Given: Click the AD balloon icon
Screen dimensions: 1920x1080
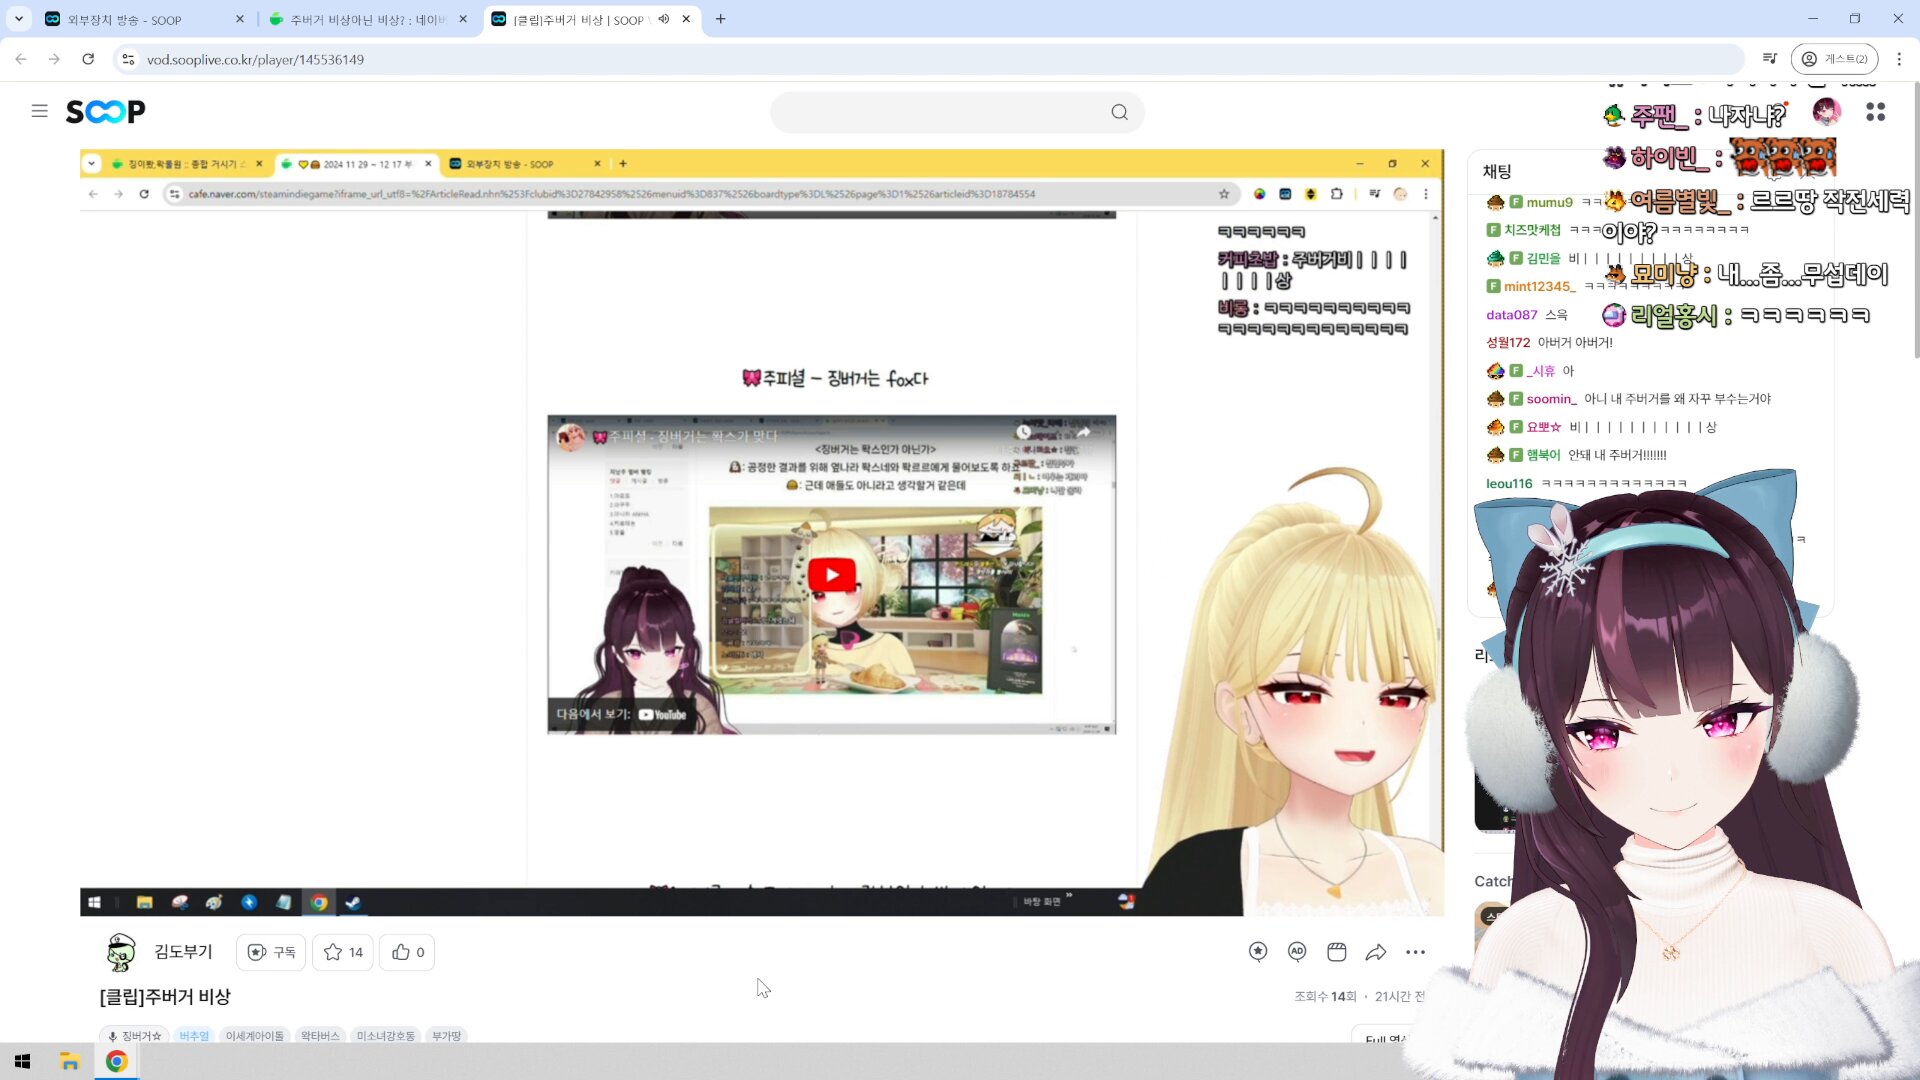Looking at the screenshot, I should click(x=1297, y=952).
